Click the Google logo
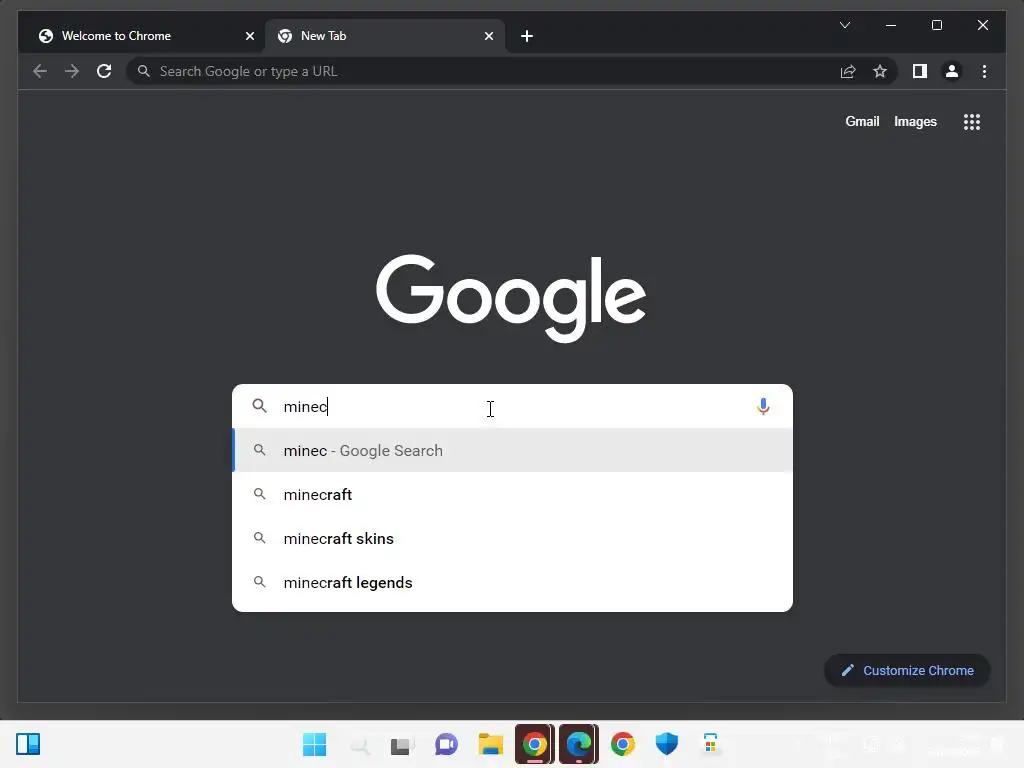This screenshot has width=1024, height=768. (511, 298)
